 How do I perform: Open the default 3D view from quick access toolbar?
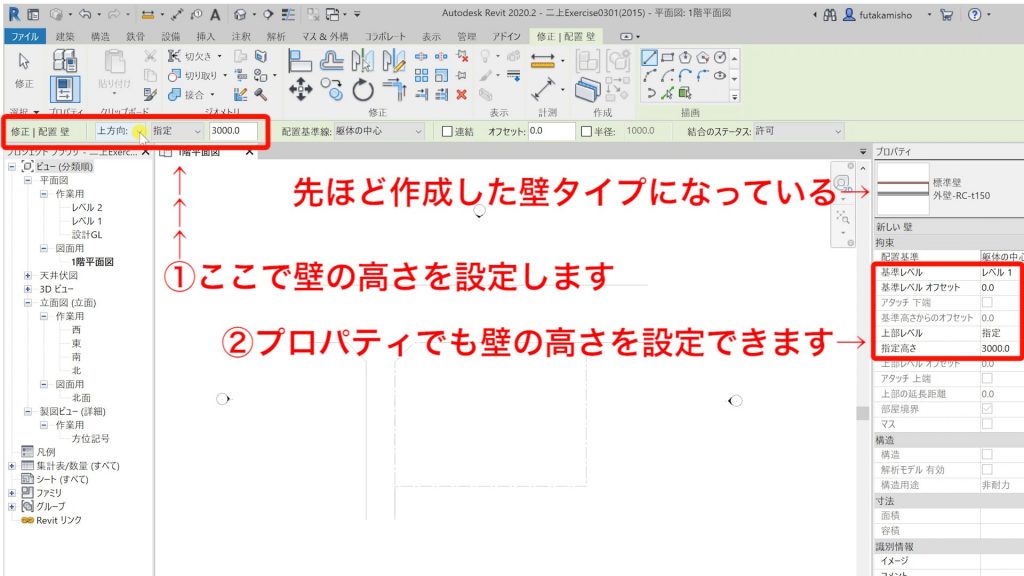240,14
